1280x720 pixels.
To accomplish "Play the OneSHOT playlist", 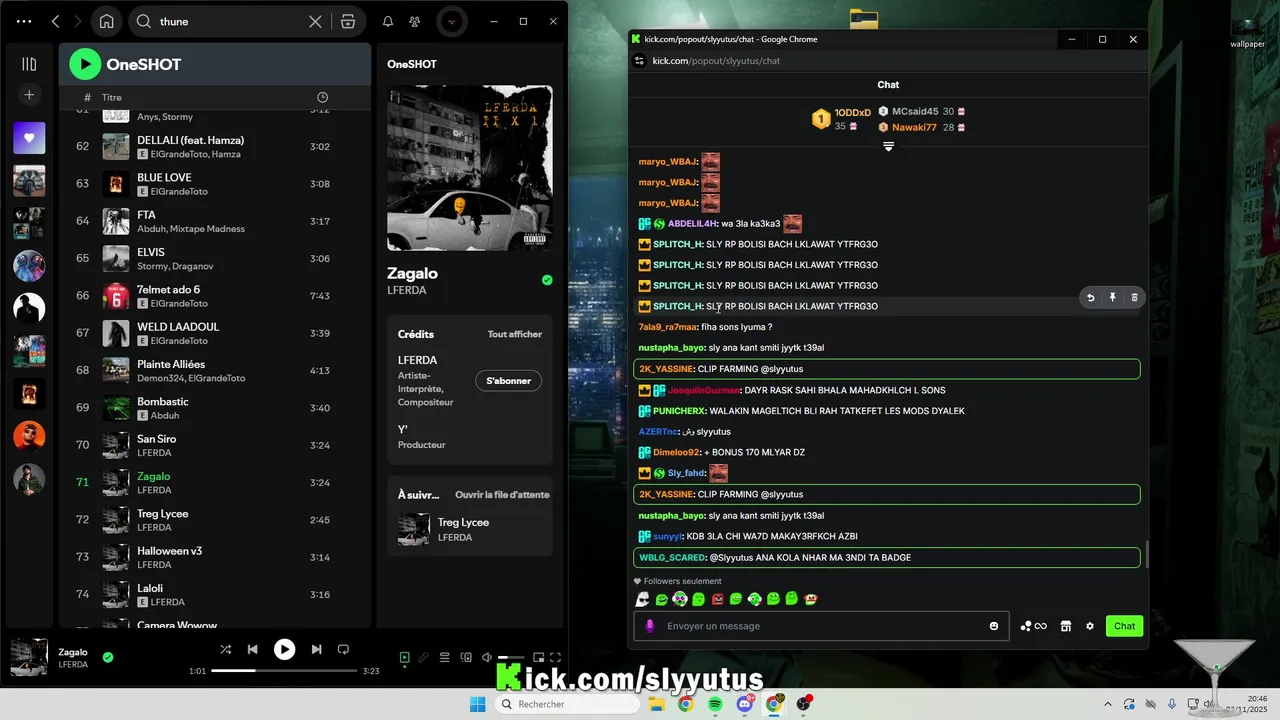I will 85,64.
